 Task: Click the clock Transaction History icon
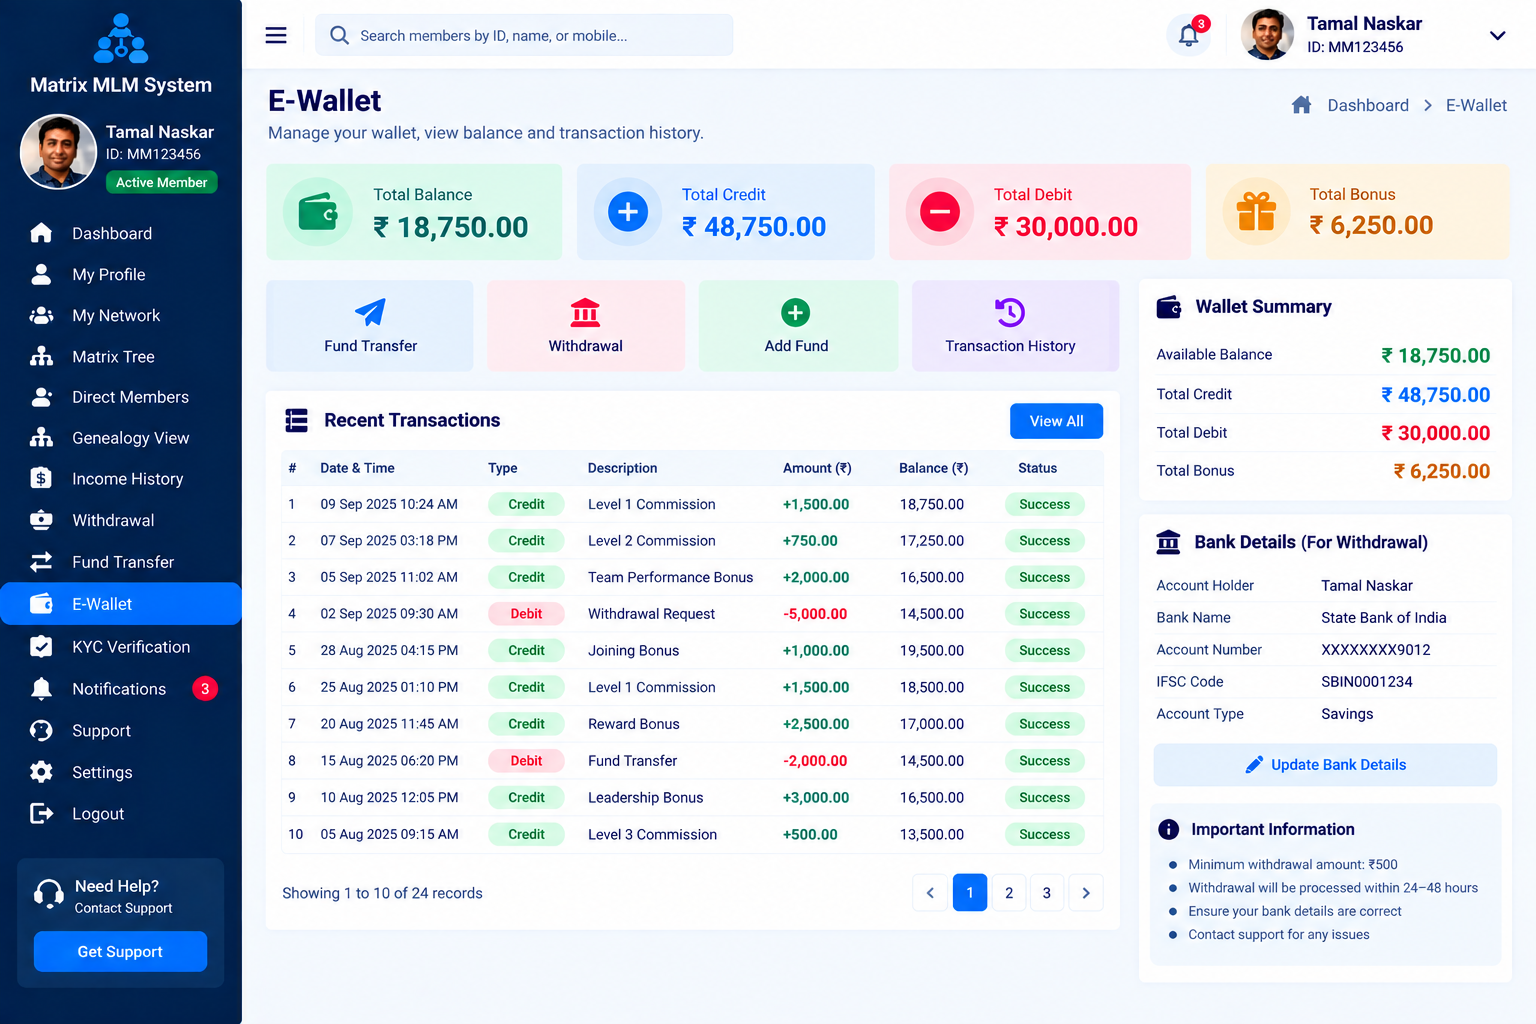(x=1010, y=312)
